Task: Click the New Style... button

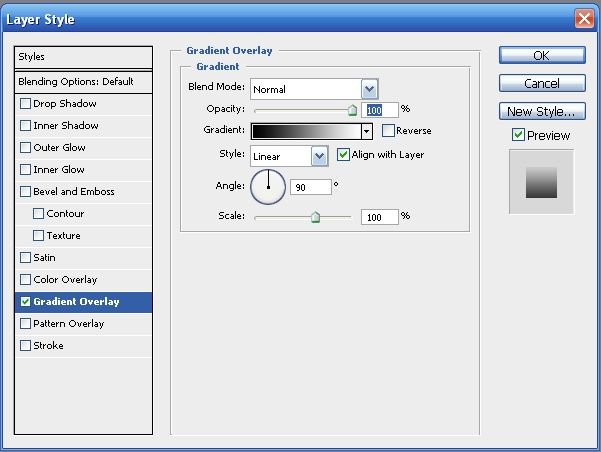Action: coord(541,112)
